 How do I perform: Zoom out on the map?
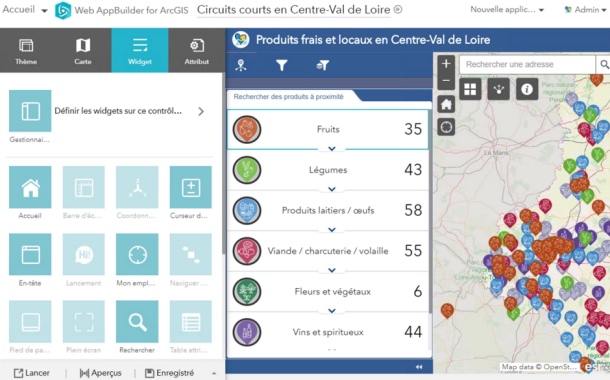[446, 81]
